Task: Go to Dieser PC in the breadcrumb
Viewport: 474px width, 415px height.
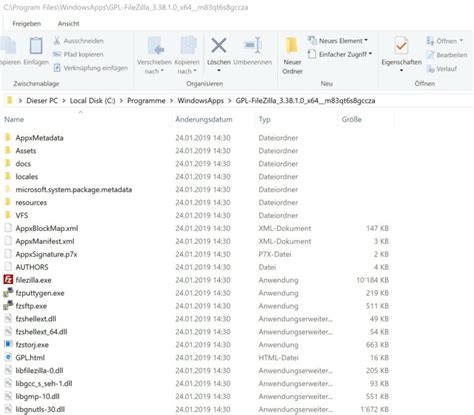Action: [42, 101]
